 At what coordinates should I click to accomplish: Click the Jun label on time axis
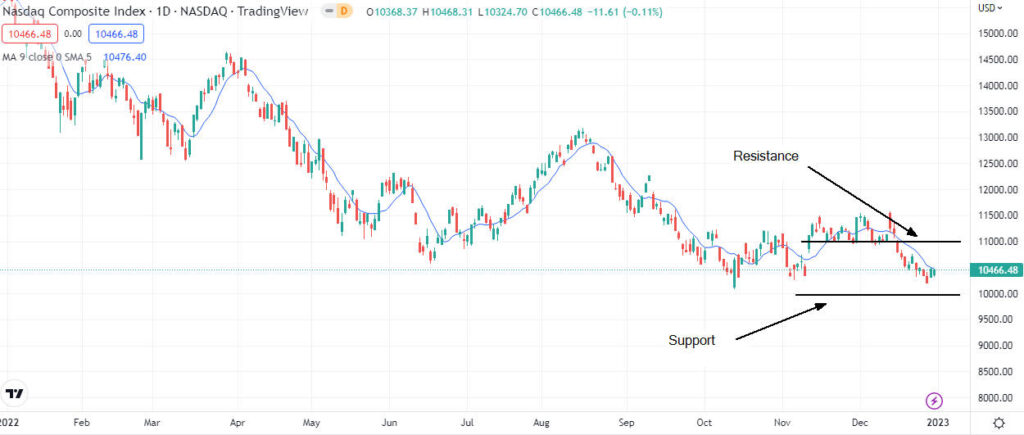pyautogui.click(x=389, y=422)
